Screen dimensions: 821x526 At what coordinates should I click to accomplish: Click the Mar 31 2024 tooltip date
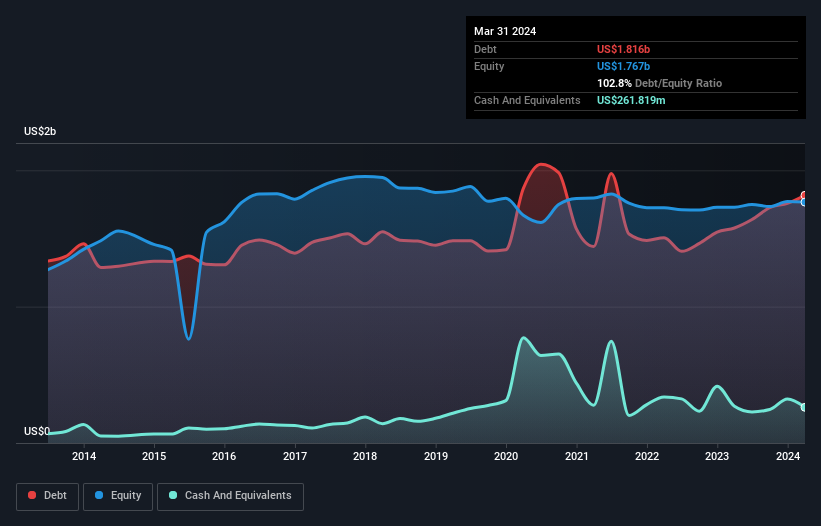pyautogui.click(x=505, y=31)
